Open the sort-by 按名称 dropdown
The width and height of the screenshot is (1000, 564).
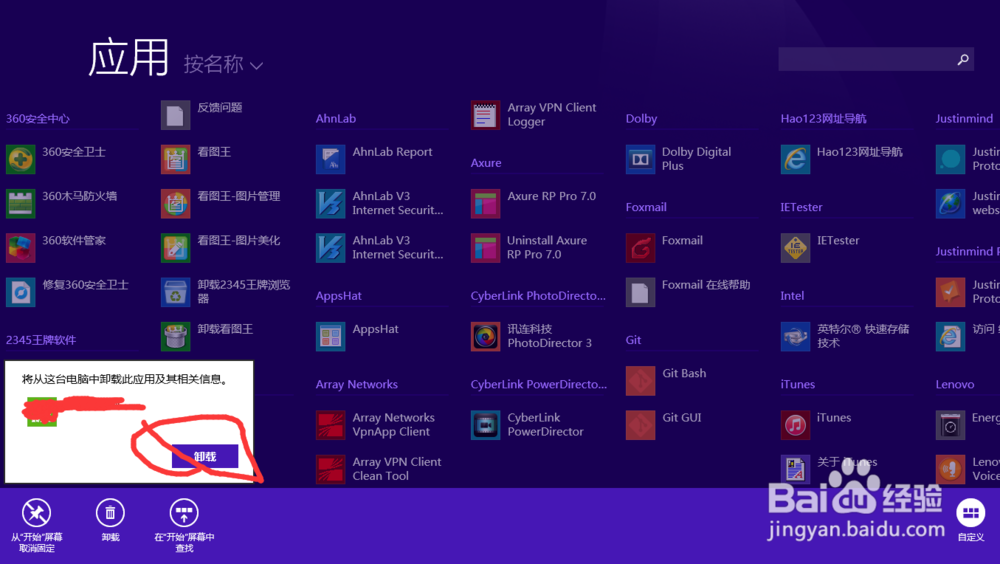(x=223, y=64)
